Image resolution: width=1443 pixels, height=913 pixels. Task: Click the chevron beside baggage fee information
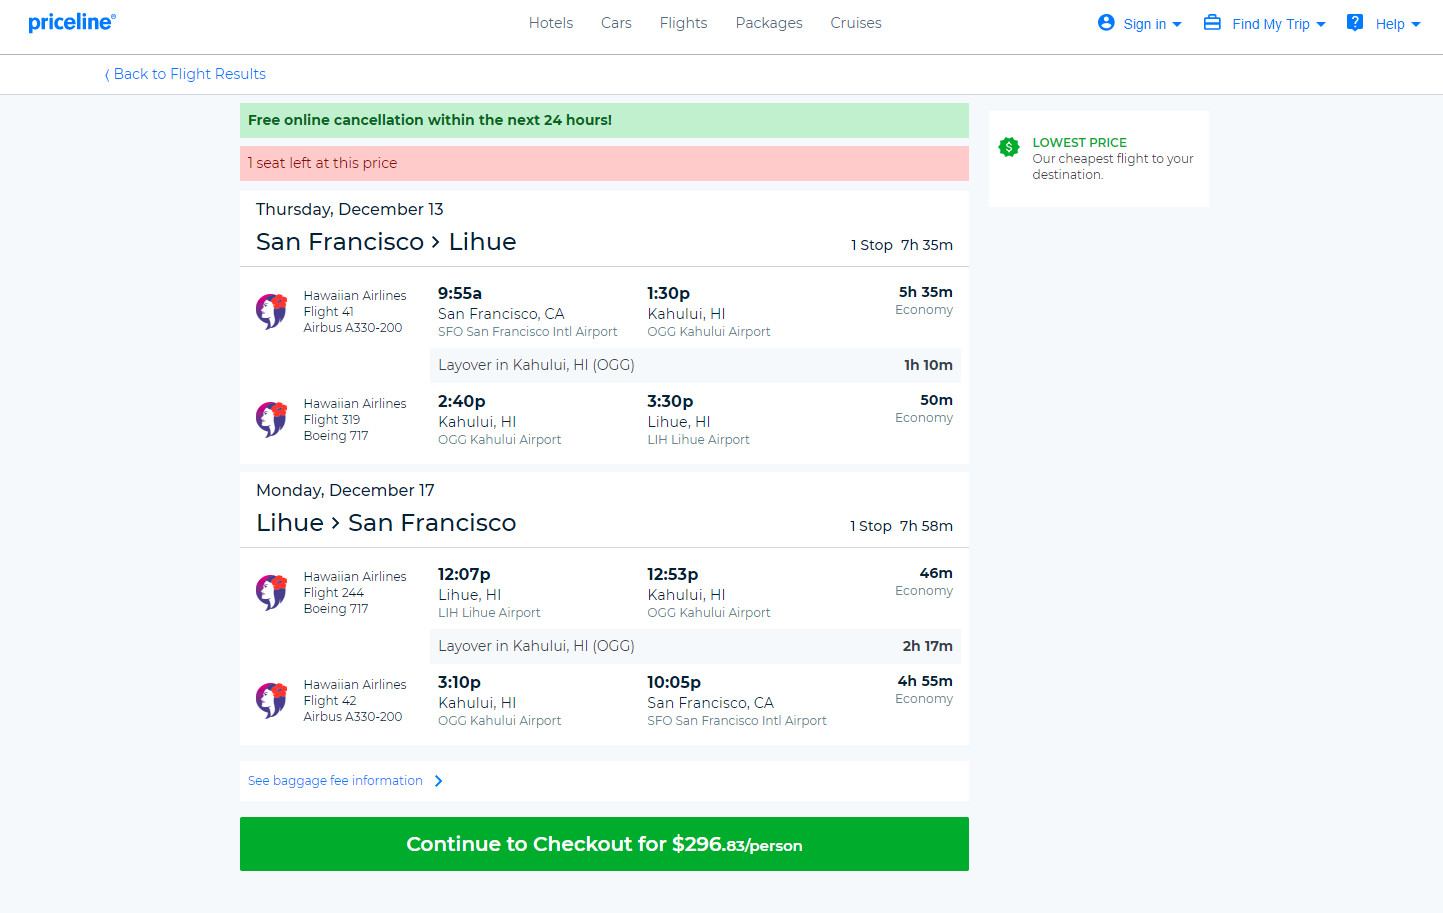[438, 781]
